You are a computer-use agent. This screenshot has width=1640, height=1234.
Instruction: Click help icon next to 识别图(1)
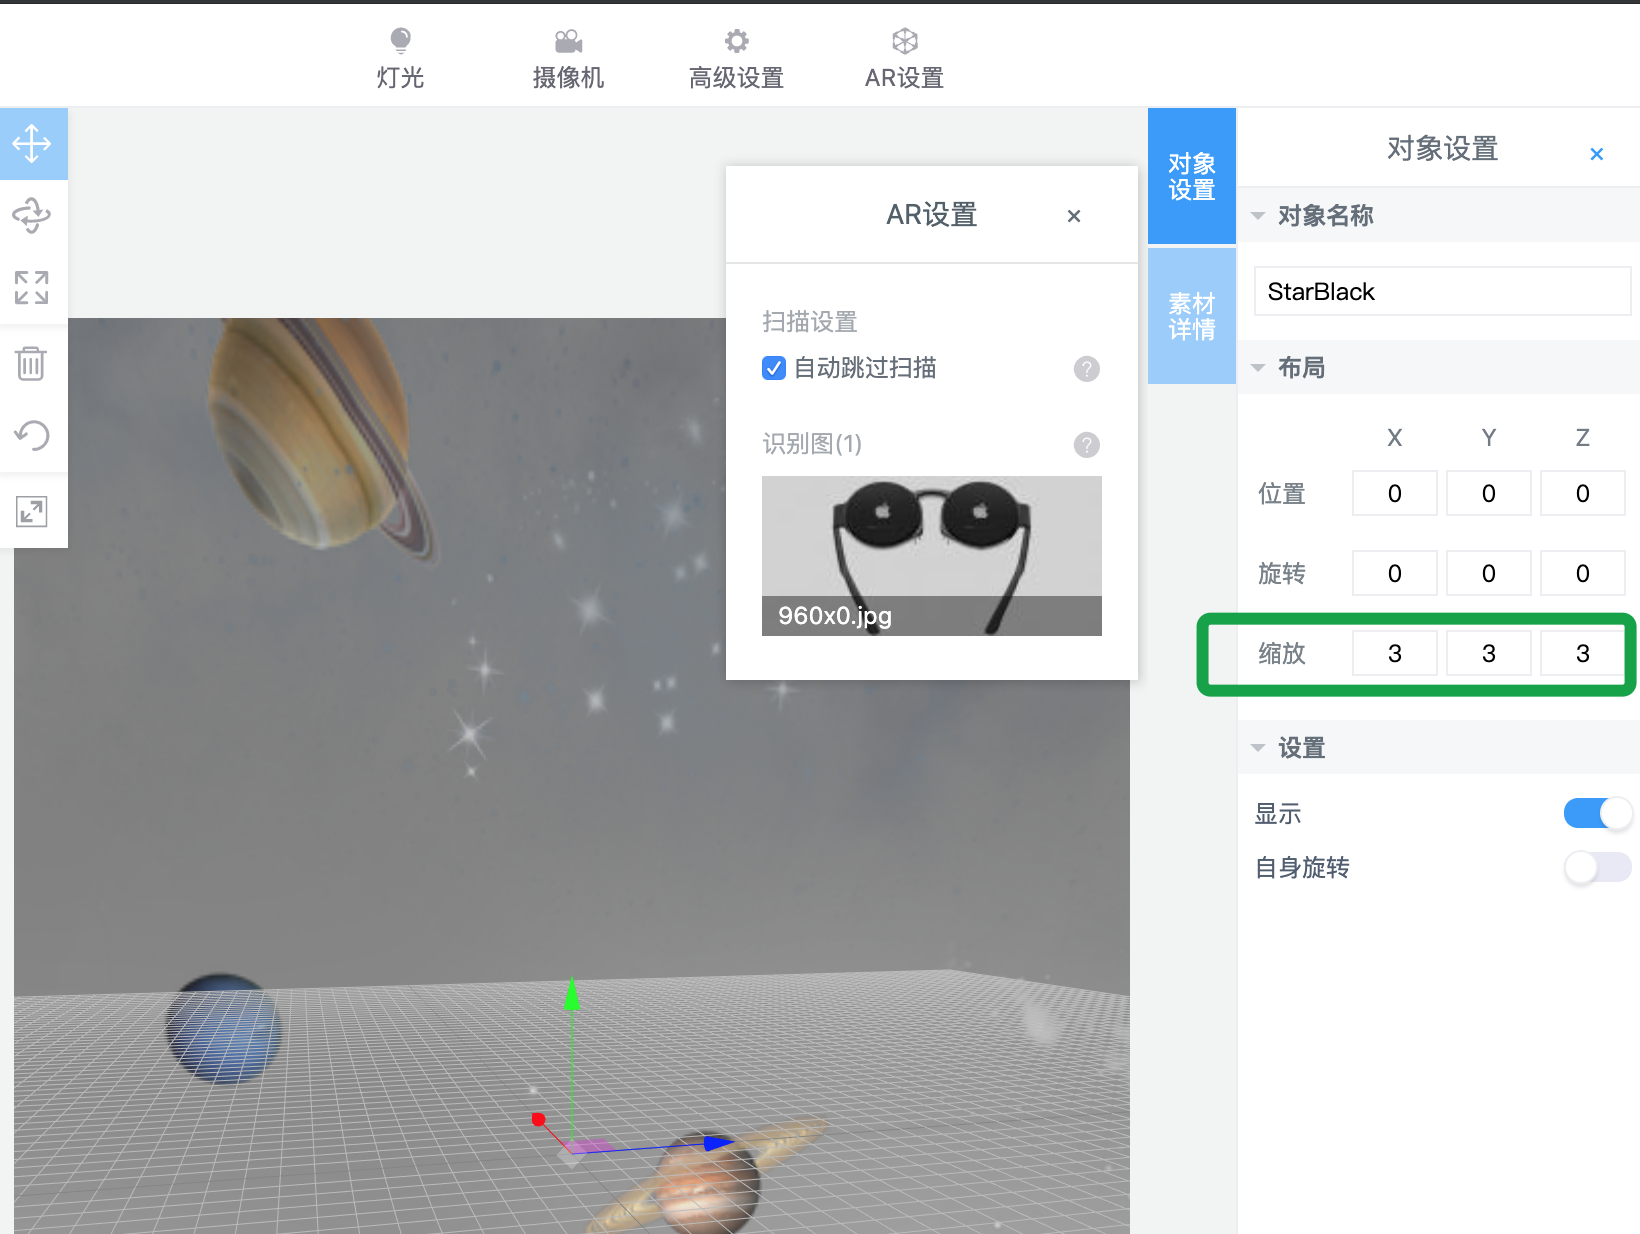pos(1086,445)
